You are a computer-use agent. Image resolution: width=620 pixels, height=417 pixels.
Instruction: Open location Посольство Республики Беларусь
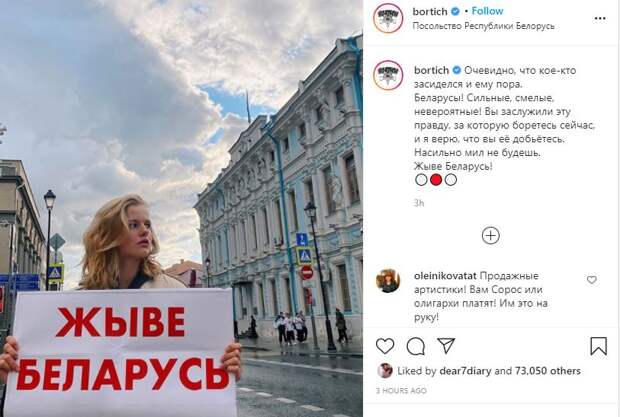coord(483,26)
